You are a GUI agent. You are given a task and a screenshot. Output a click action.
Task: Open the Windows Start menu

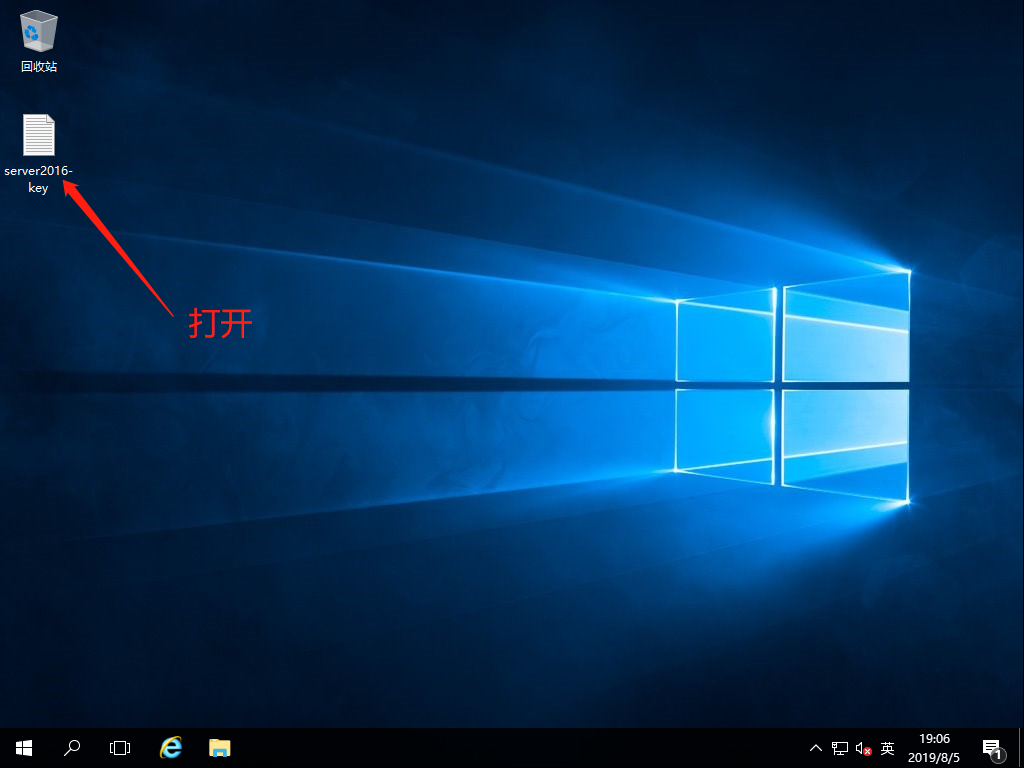[x=24, y=748]
